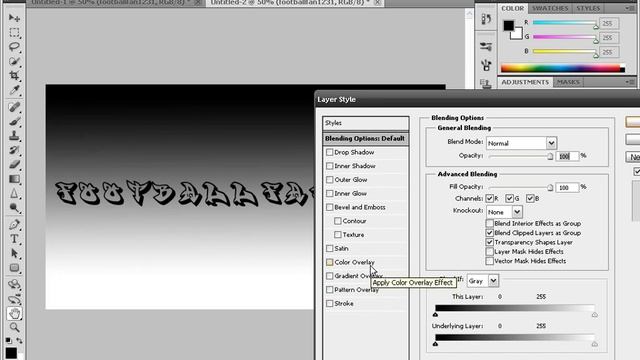The image size is (640, 360).
Task: Click the Opacity slider handle
Action: [x=550, y=156]
